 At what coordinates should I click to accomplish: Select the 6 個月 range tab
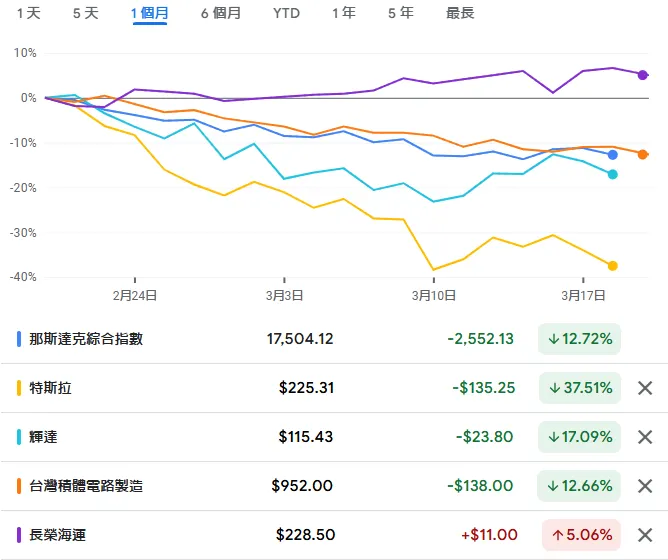221,13
